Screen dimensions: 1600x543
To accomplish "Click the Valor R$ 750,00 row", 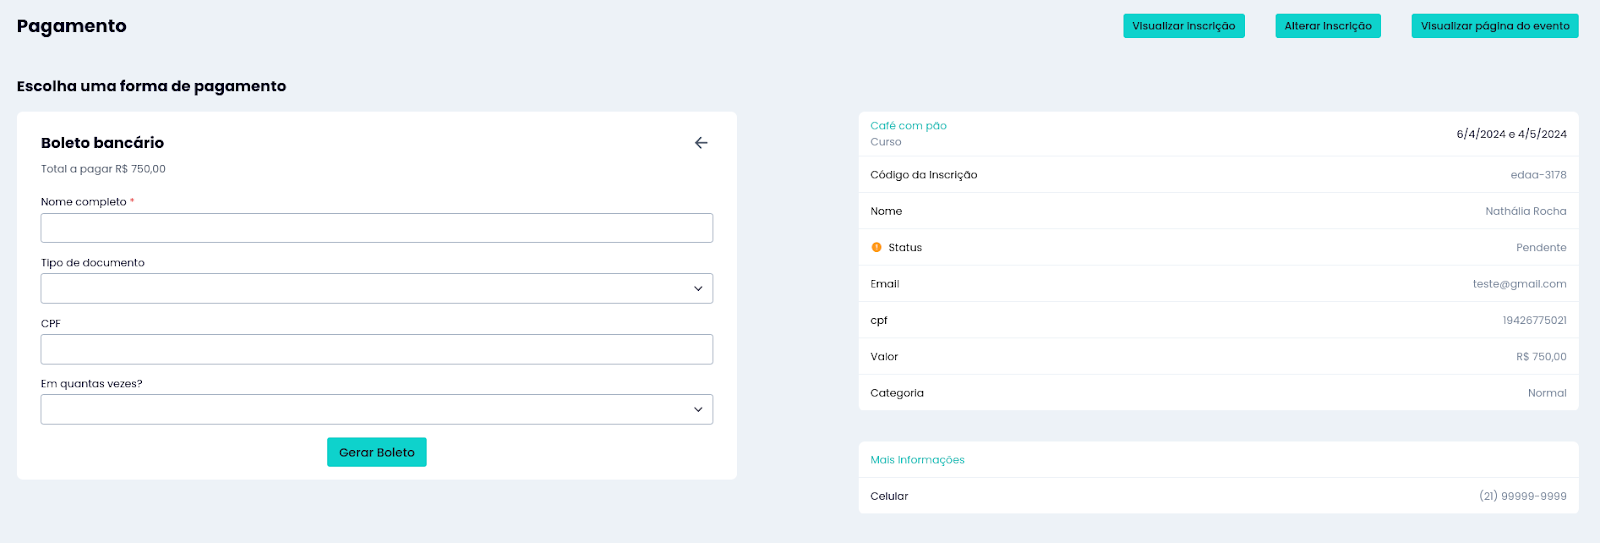I will tap(1218, 357).
